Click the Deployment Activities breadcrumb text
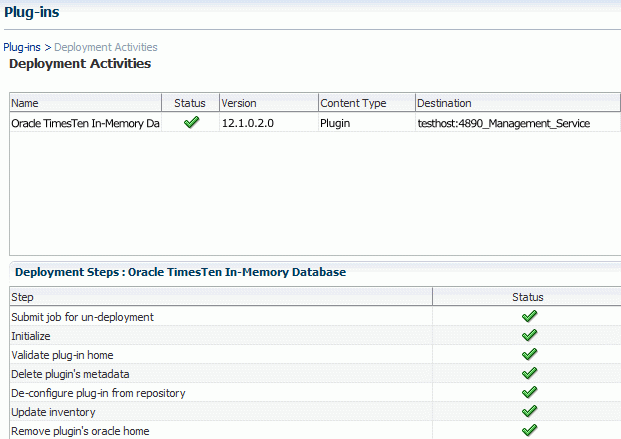Image resolution: width=621 pixels, height=439 pixels. pyautogui.click(x=106, y=47)
